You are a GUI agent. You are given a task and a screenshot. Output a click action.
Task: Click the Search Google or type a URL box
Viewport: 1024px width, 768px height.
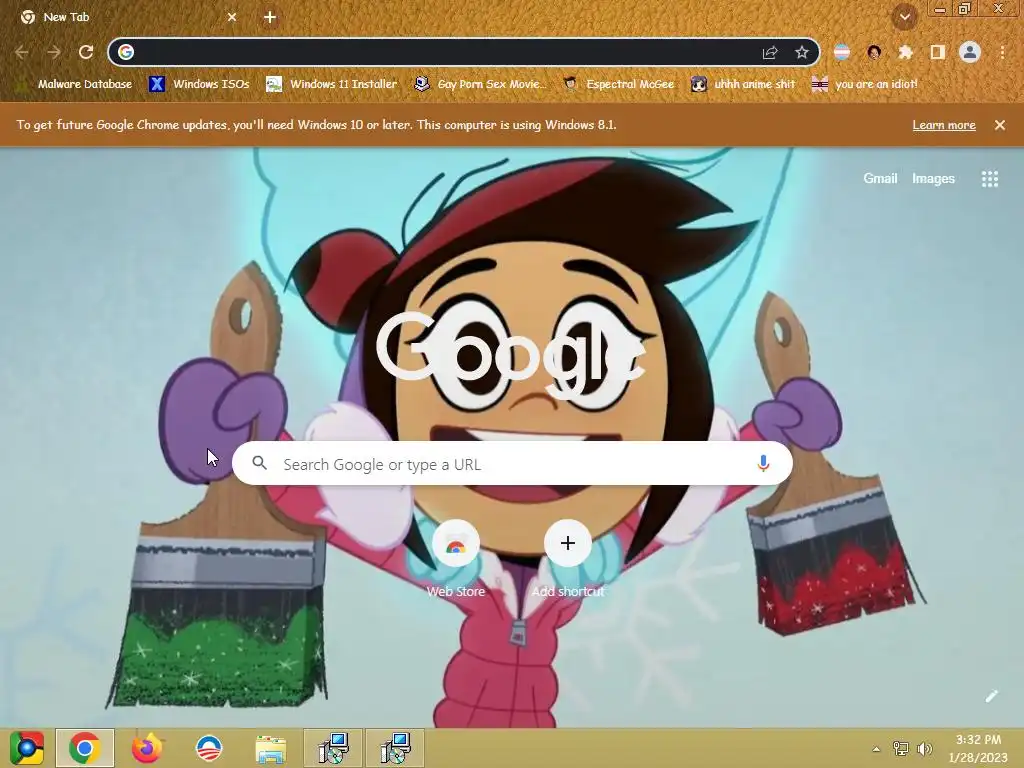[513, 463]
